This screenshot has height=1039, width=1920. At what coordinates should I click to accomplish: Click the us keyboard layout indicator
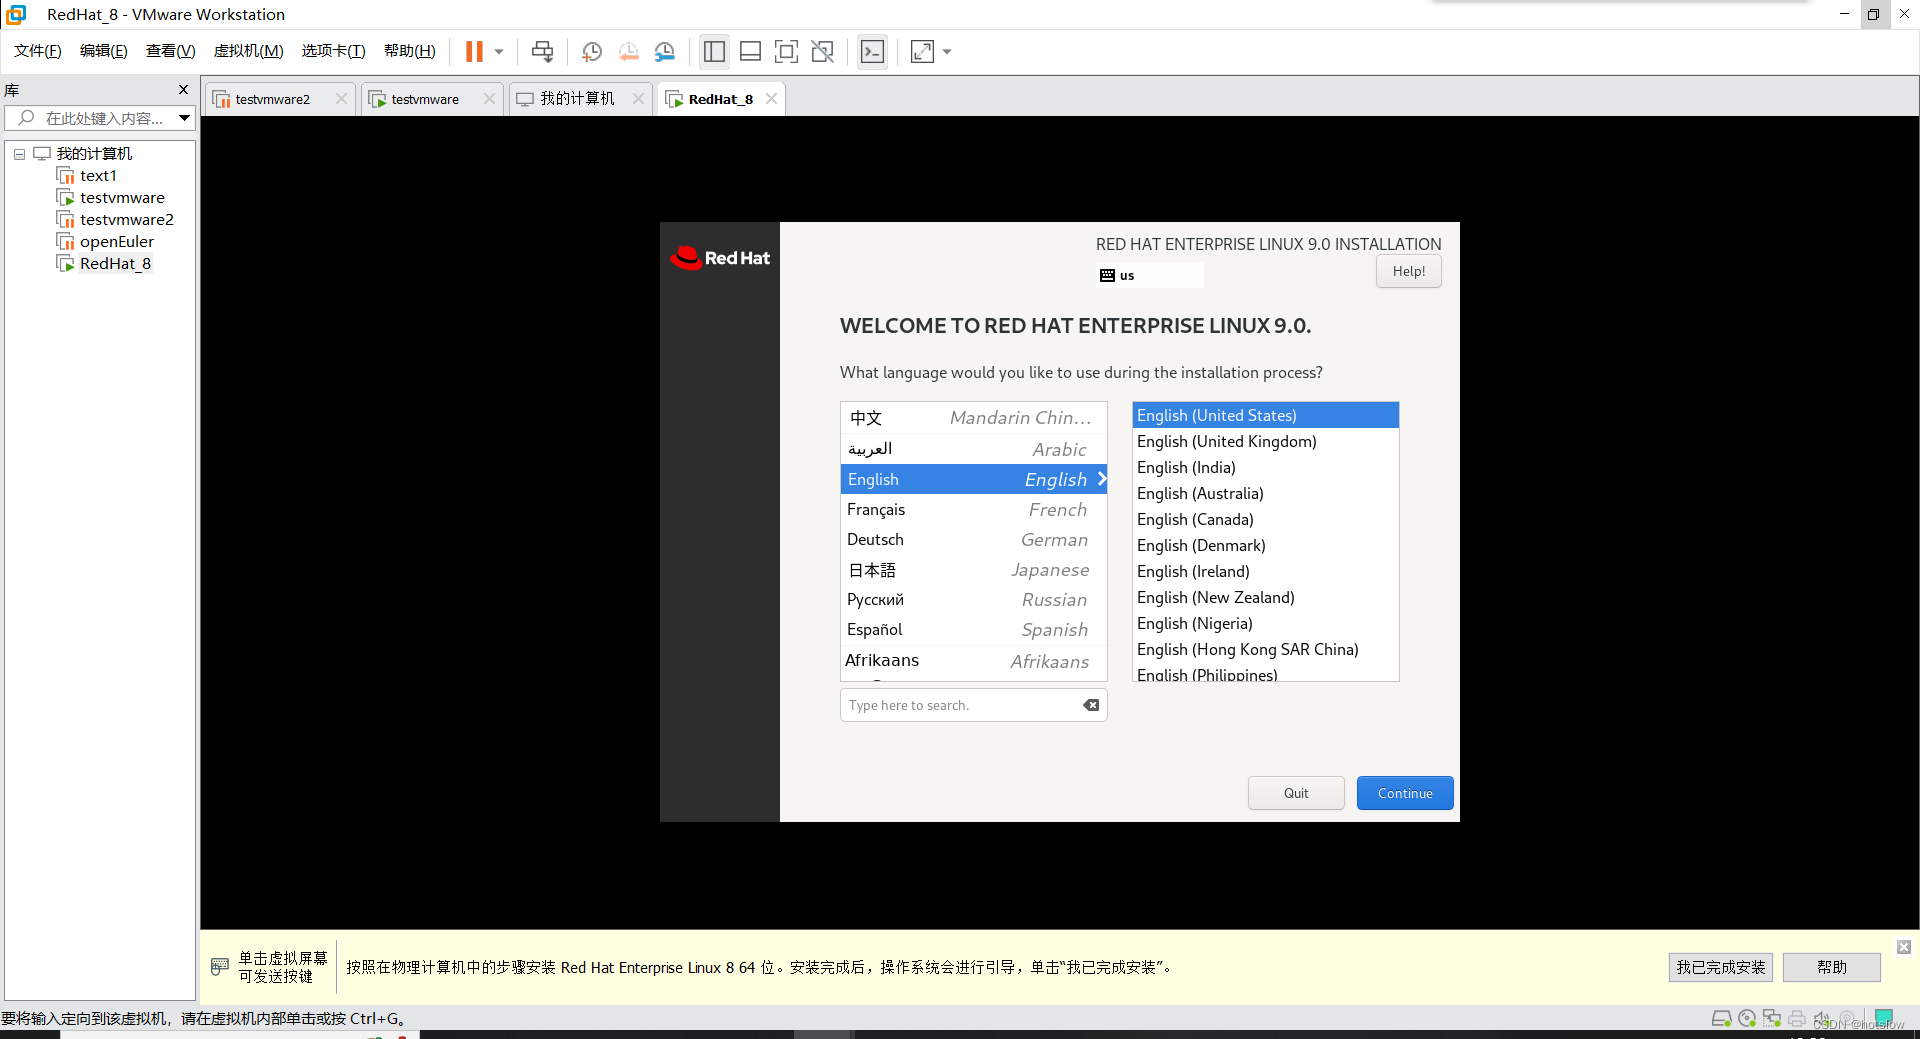pyautogui.click(x=1150, y=275)
